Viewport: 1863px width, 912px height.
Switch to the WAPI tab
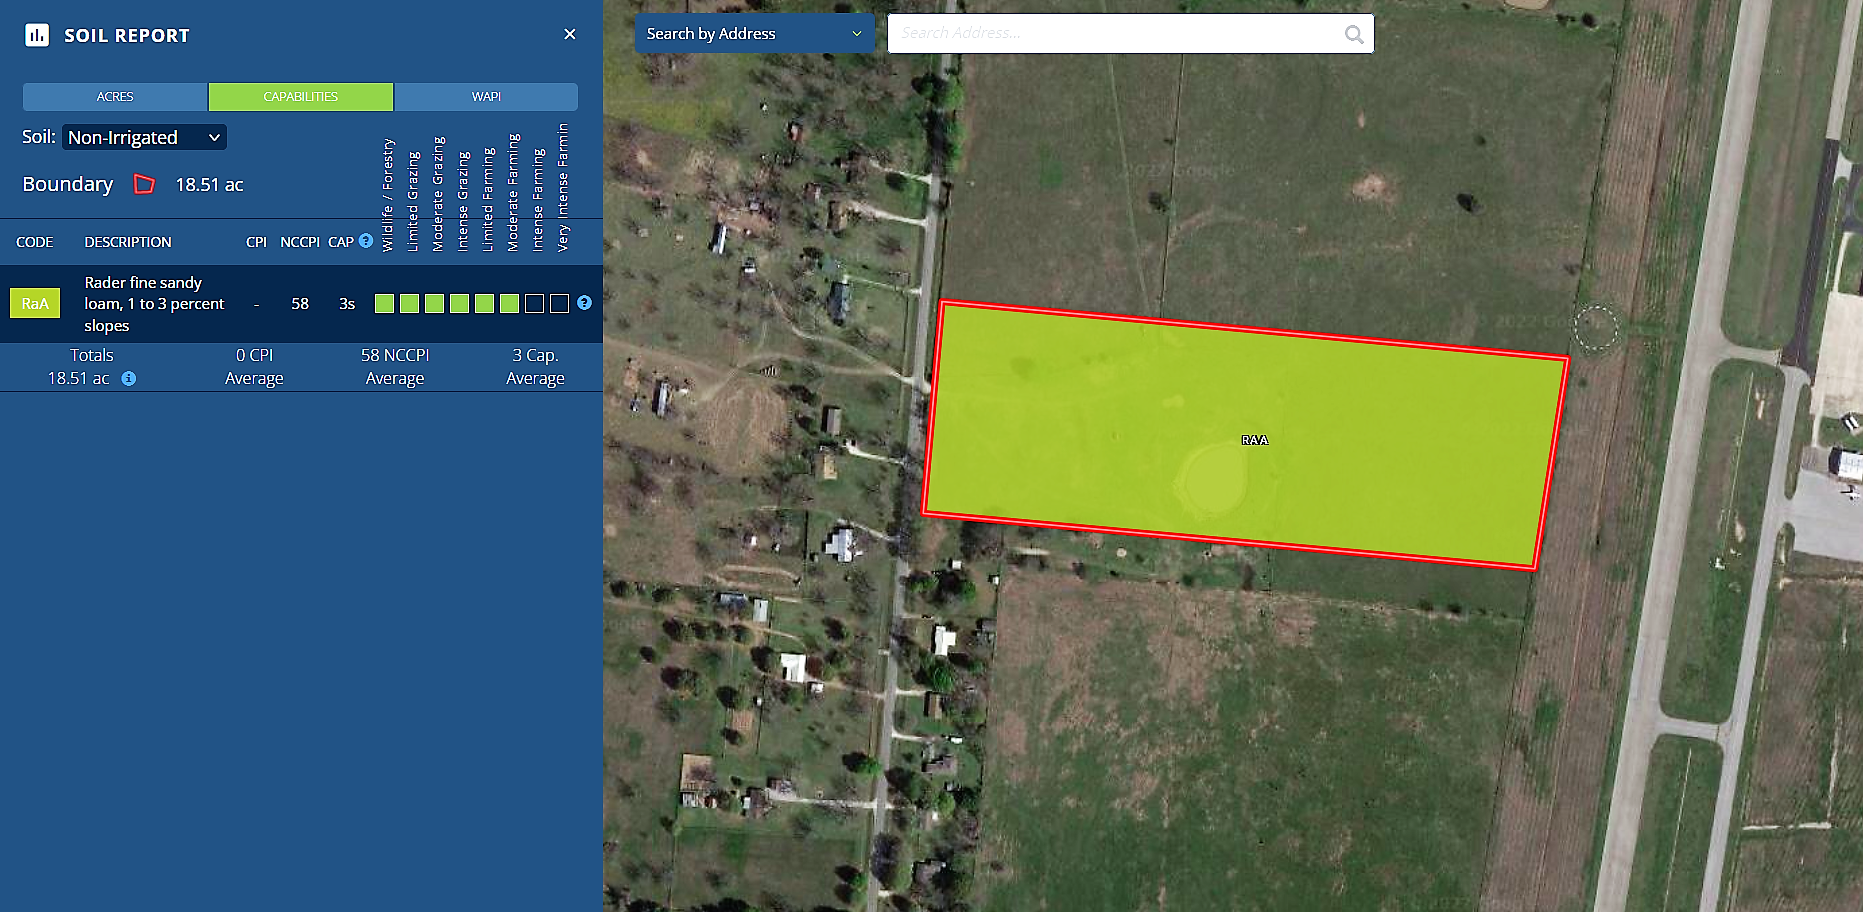(486, 97)
